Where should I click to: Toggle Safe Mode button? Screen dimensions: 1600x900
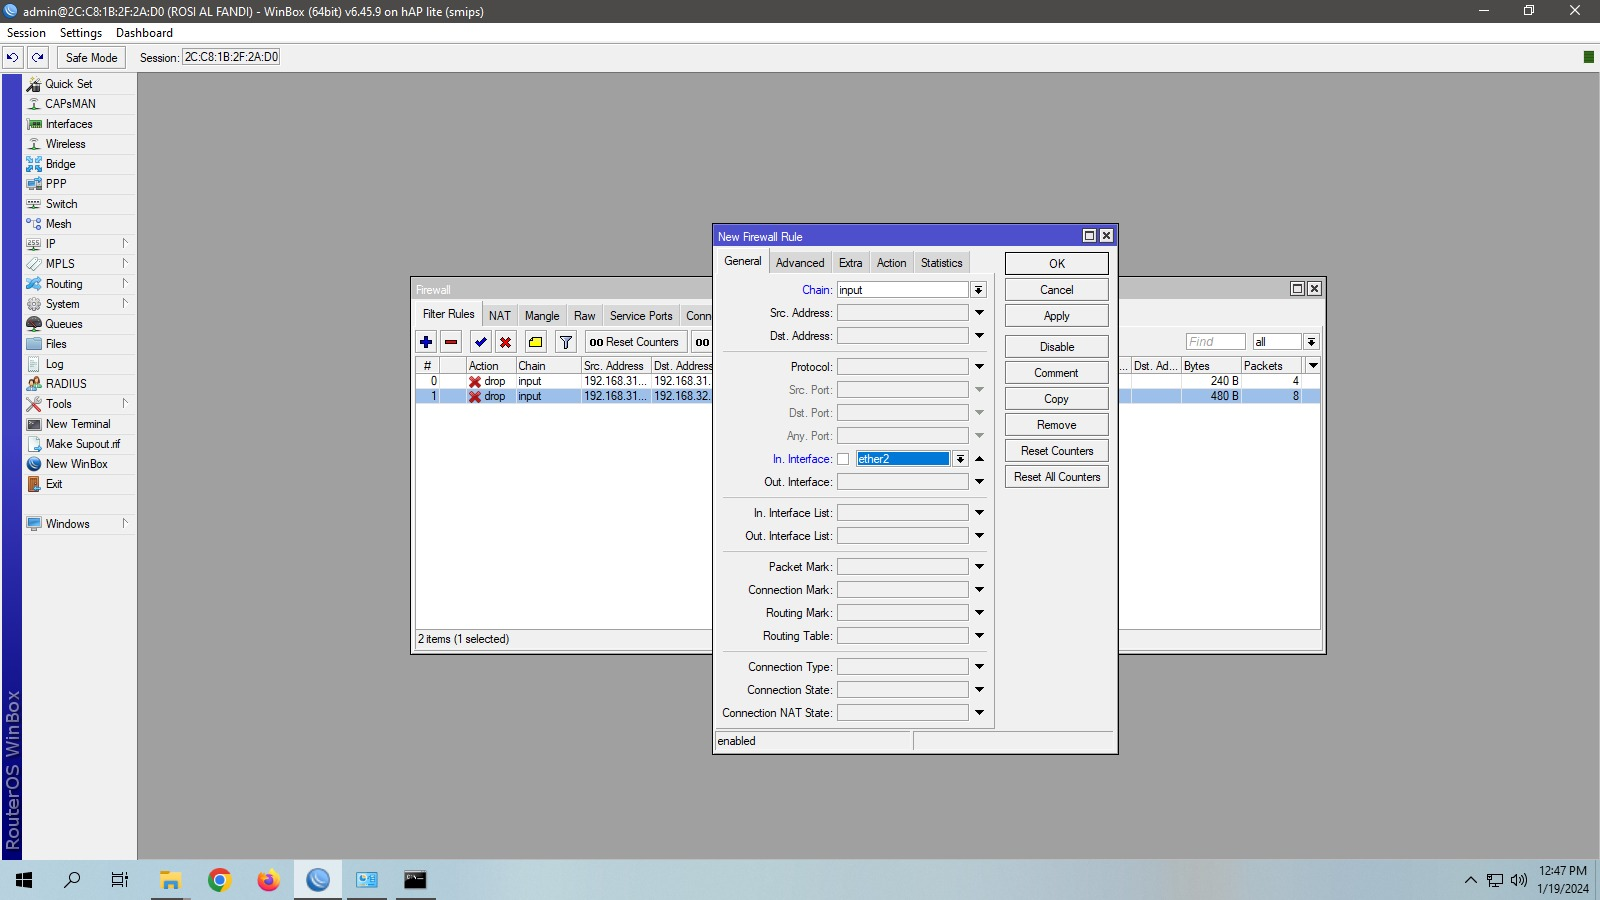(91, 58)
